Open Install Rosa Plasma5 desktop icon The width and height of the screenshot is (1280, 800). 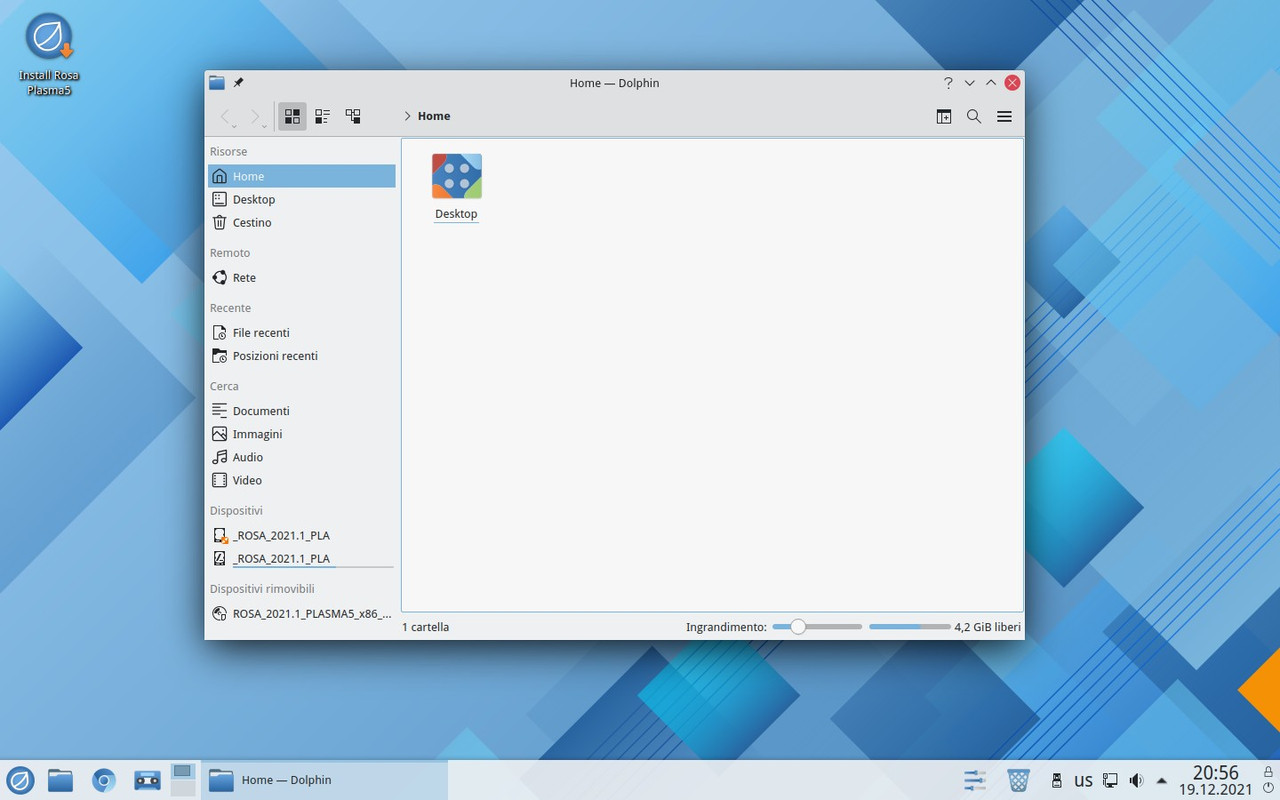pos(49,55)
